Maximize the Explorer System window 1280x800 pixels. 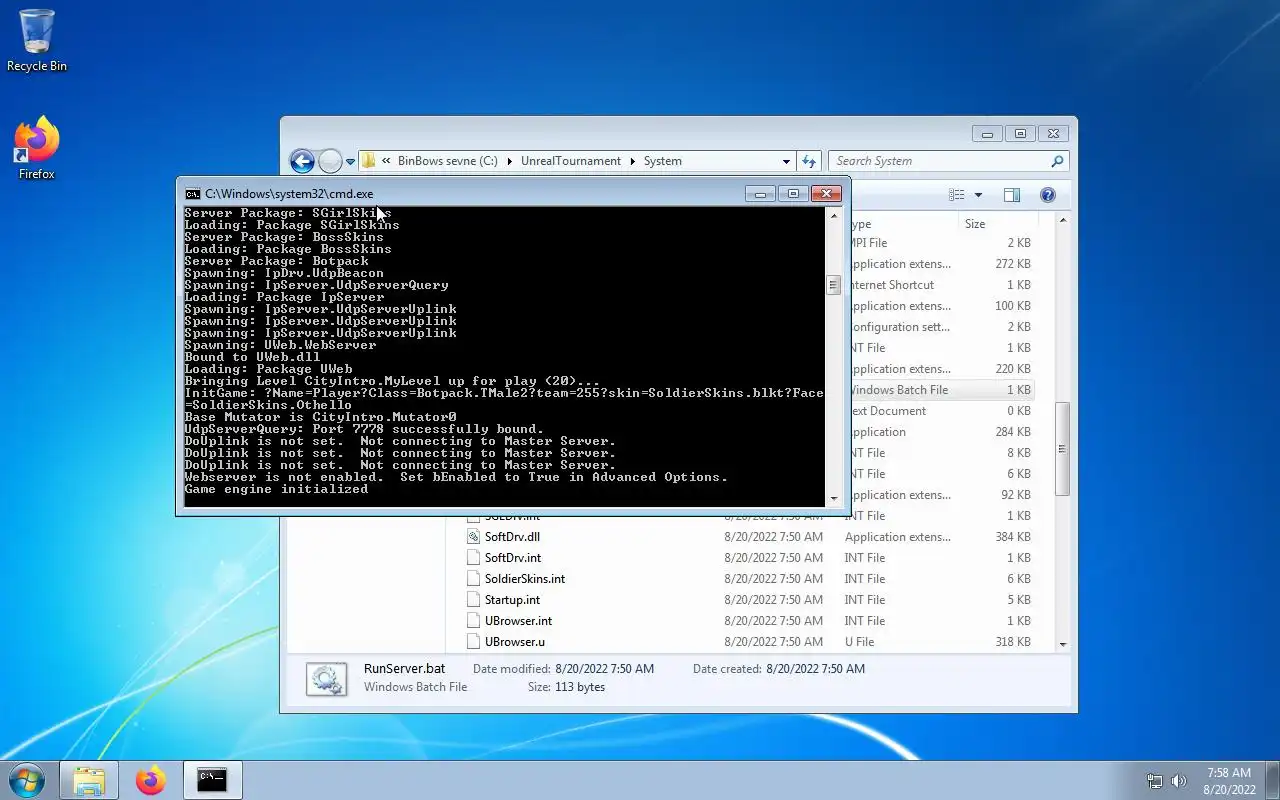pos(1020,134)
